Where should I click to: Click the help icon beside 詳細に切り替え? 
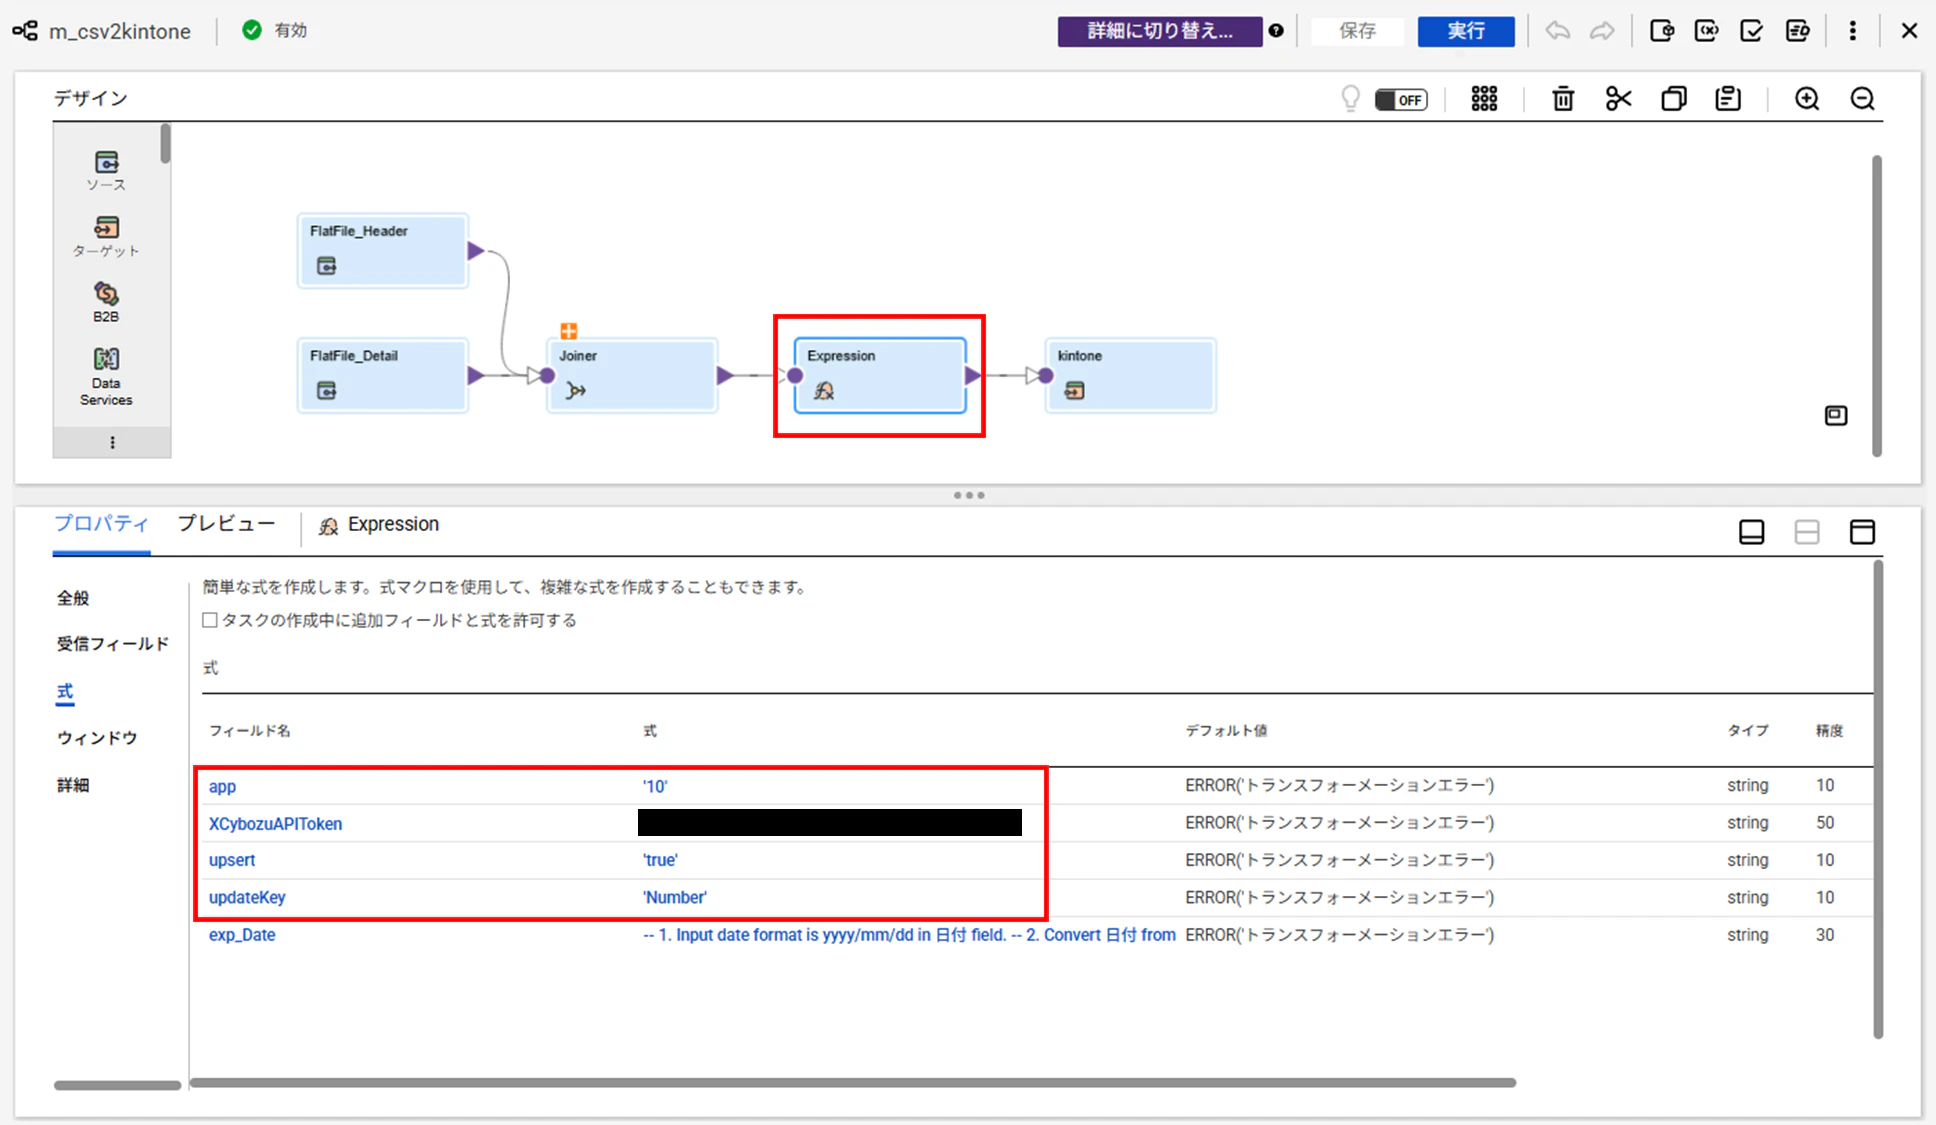click(x=1276, y=31)
